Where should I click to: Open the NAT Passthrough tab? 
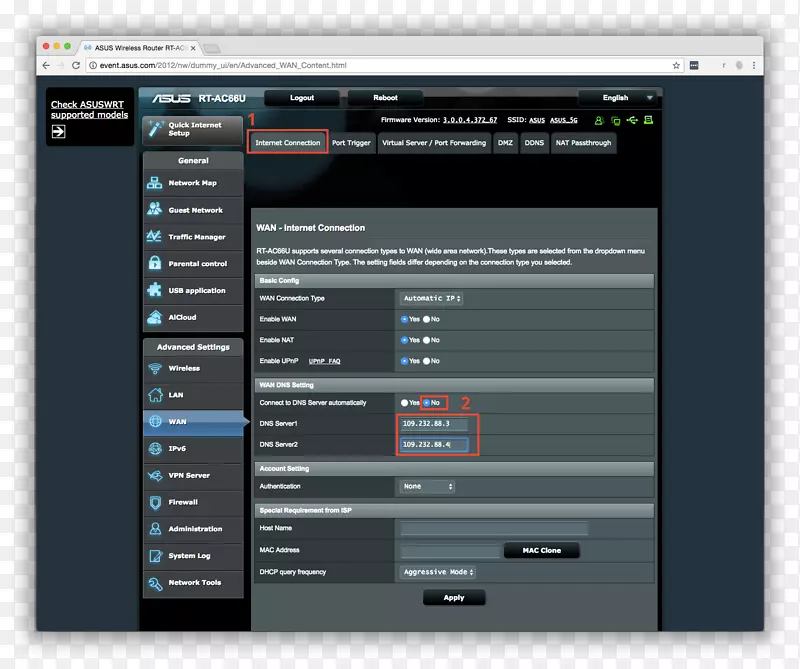click(x=583, y=143)
